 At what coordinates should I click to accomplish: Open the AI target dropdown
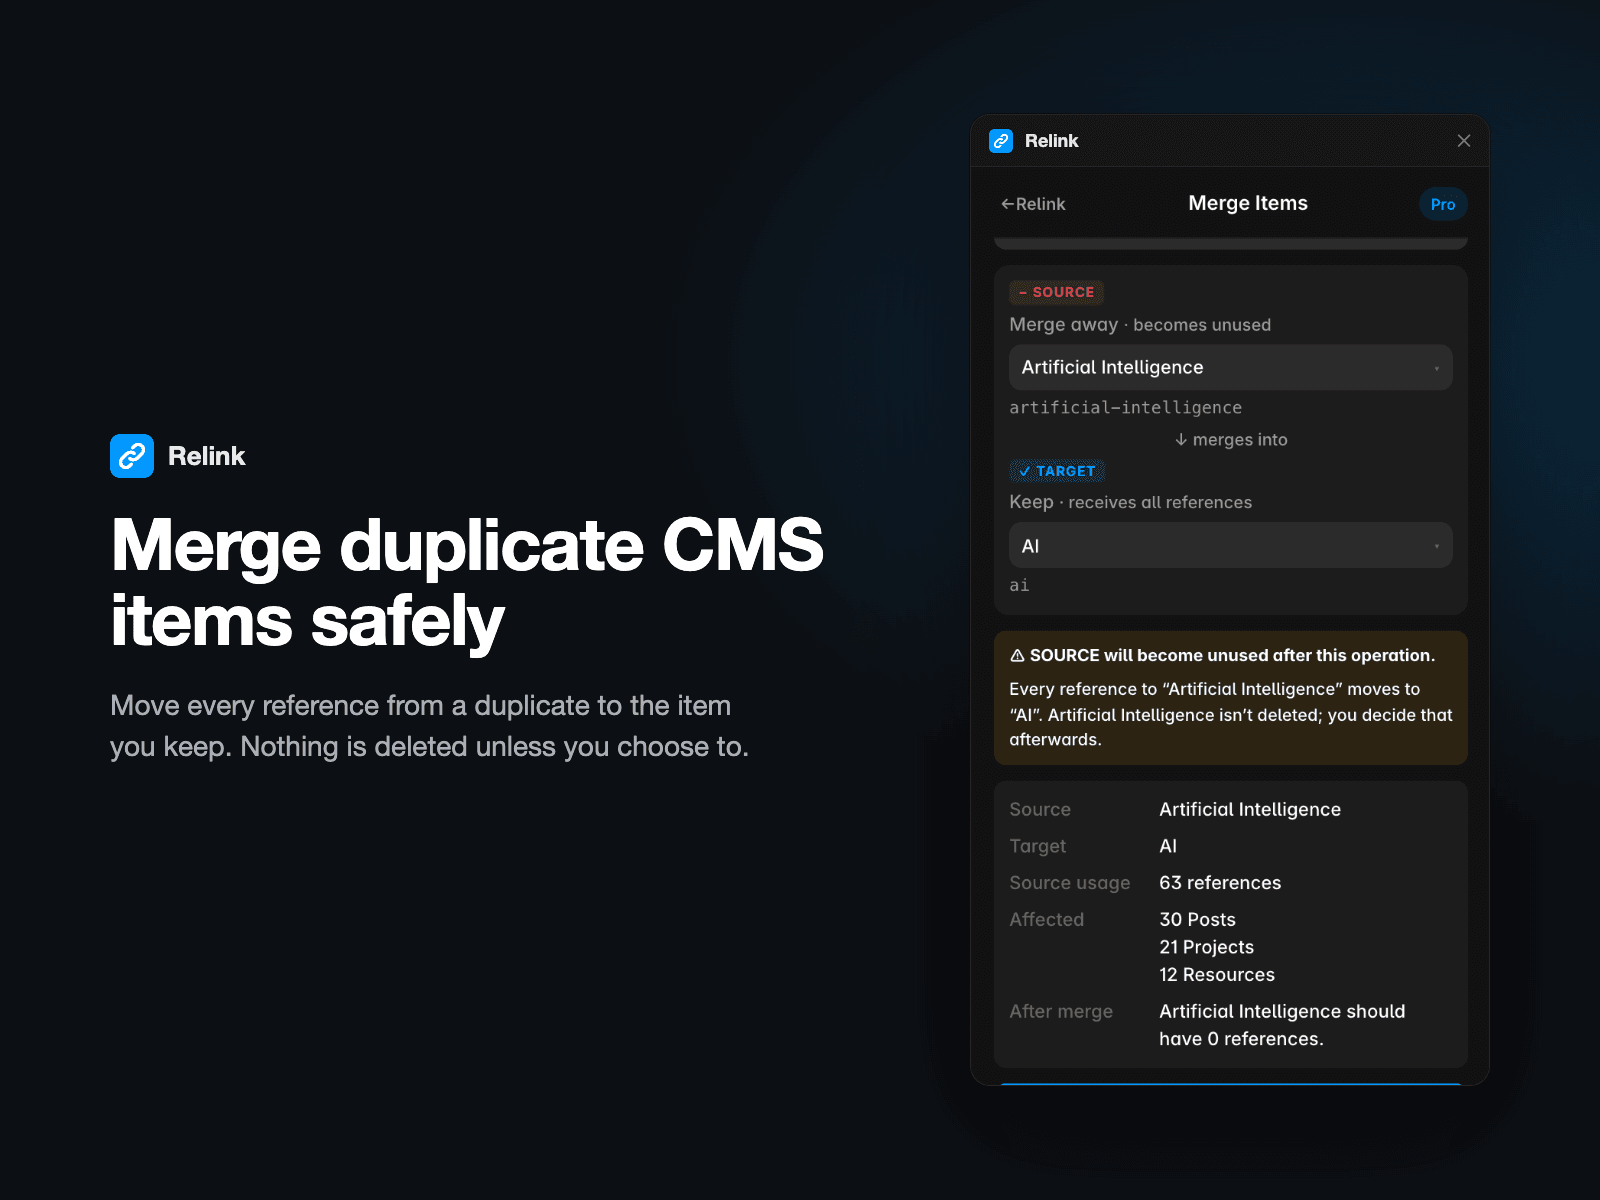click(x=1231, y=546)
